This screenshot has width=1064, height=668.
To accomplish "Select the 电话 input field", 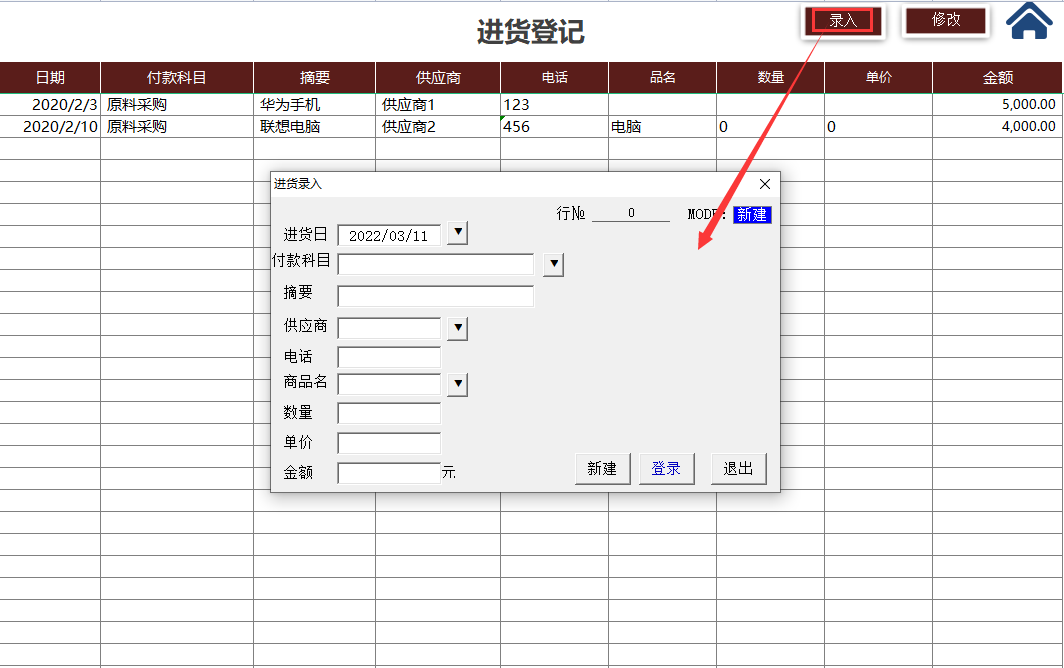I will tap(390, 356).
